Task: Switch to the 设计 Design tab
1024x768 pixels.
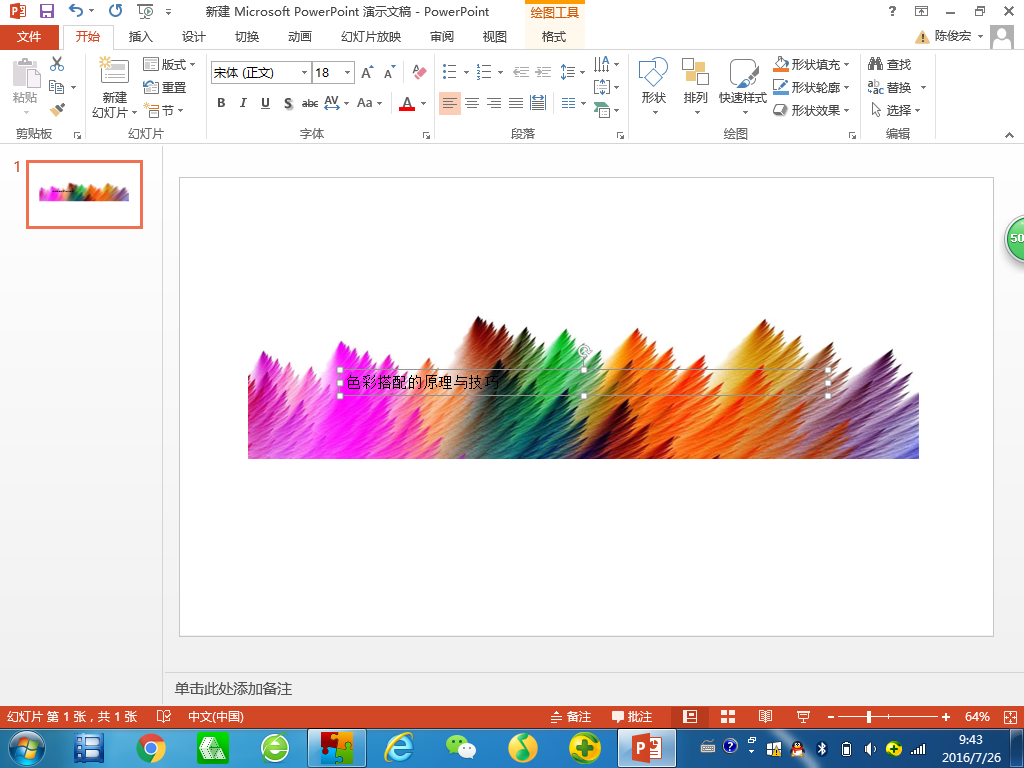Action: pos(193,37)
